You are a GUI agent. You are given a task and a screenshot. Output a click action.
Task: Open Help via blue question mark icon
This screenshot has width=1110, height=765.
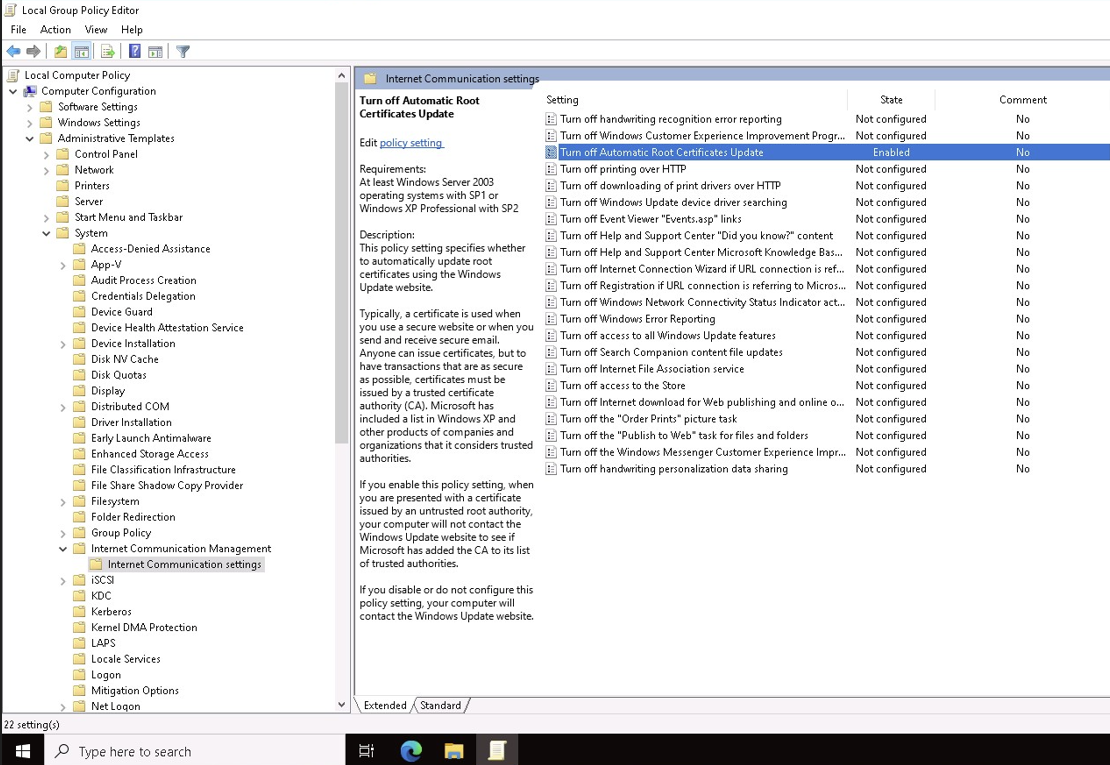[x=134, y=52]
